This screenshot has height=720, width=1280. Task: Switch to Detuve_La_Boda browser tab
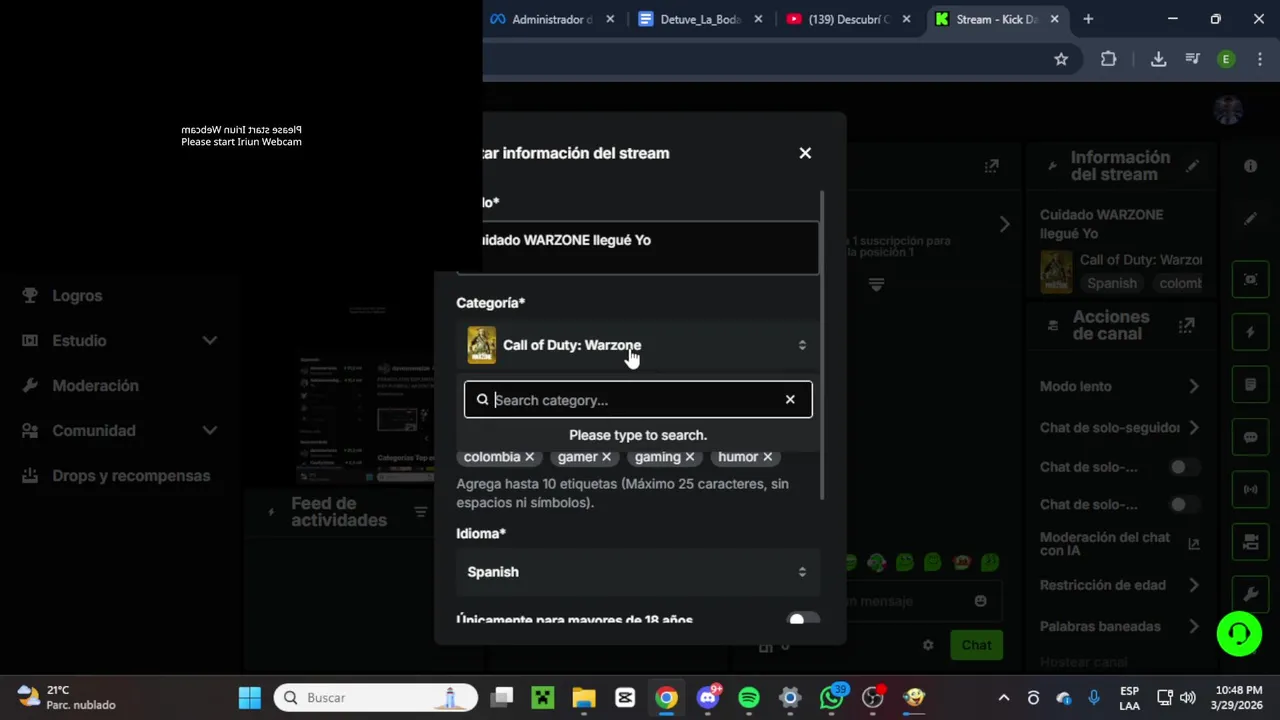pyautogui.click(x=700, y=19)
